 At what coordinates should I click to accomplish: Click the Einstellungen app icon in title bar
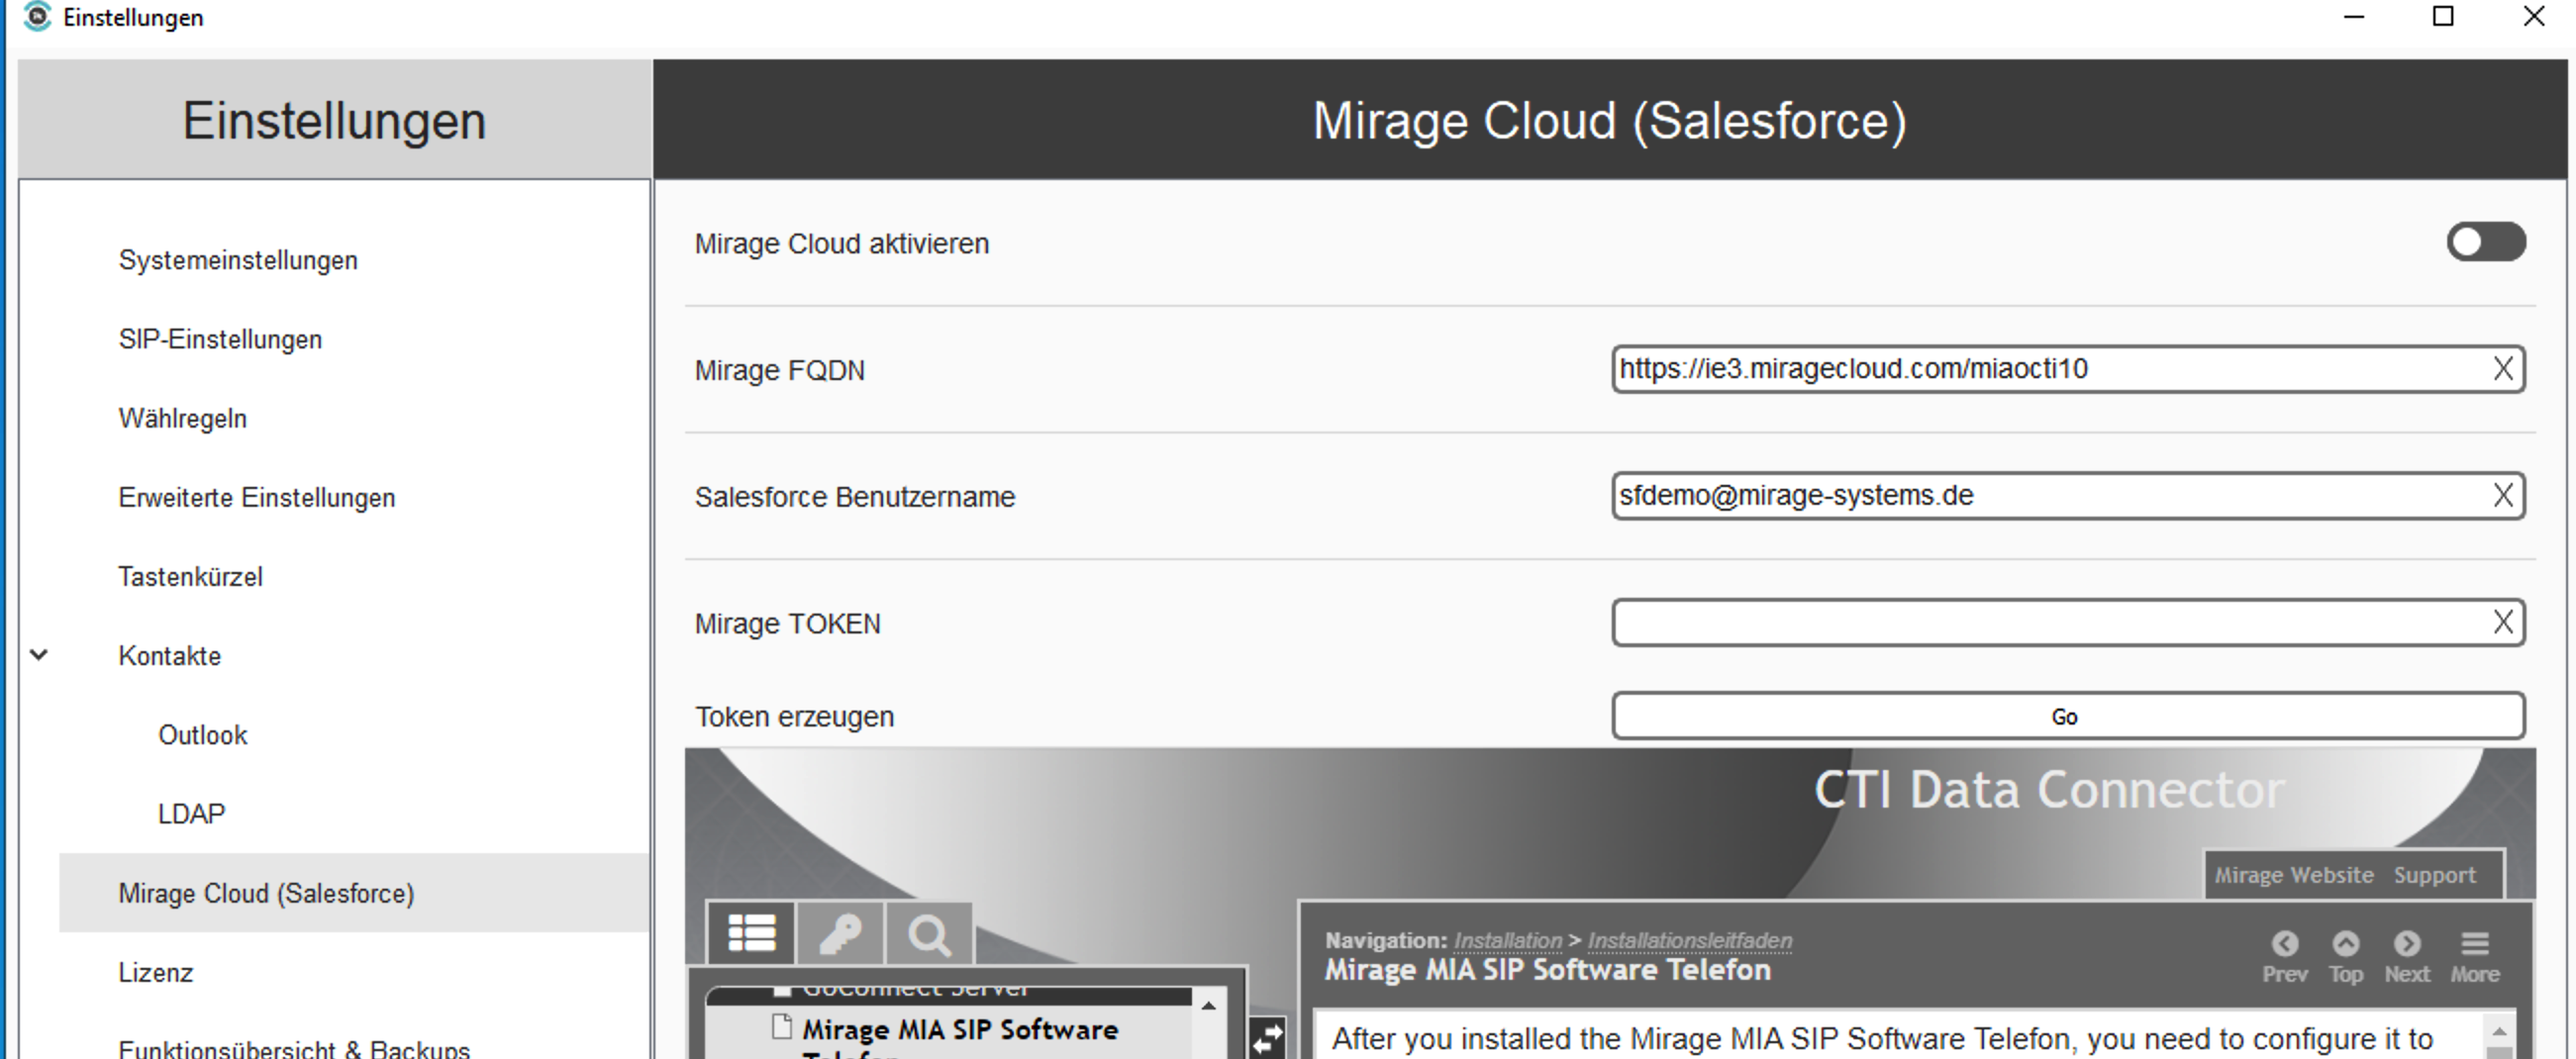click(x=37, y=16)
